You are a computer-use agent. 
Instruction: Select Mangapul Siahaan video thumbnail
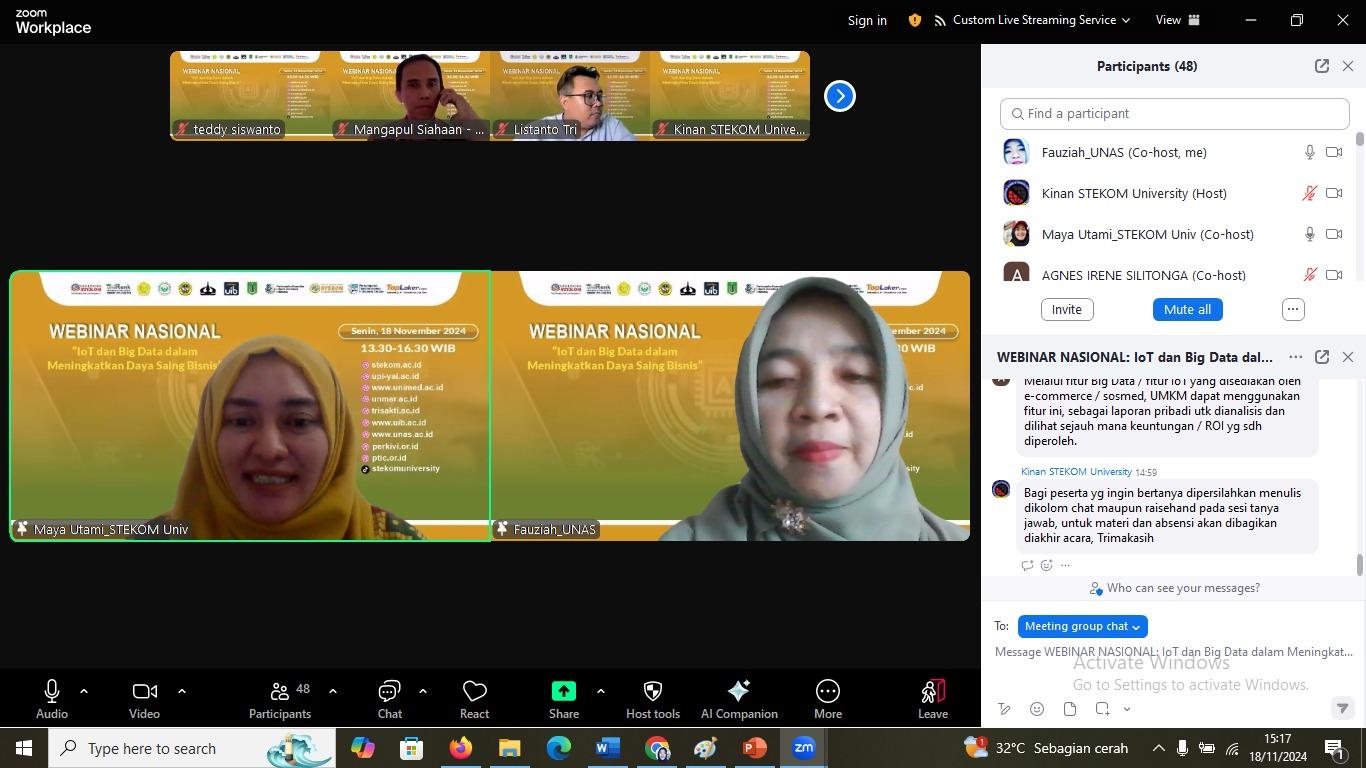pyautogui.click(x=410, y=96)
